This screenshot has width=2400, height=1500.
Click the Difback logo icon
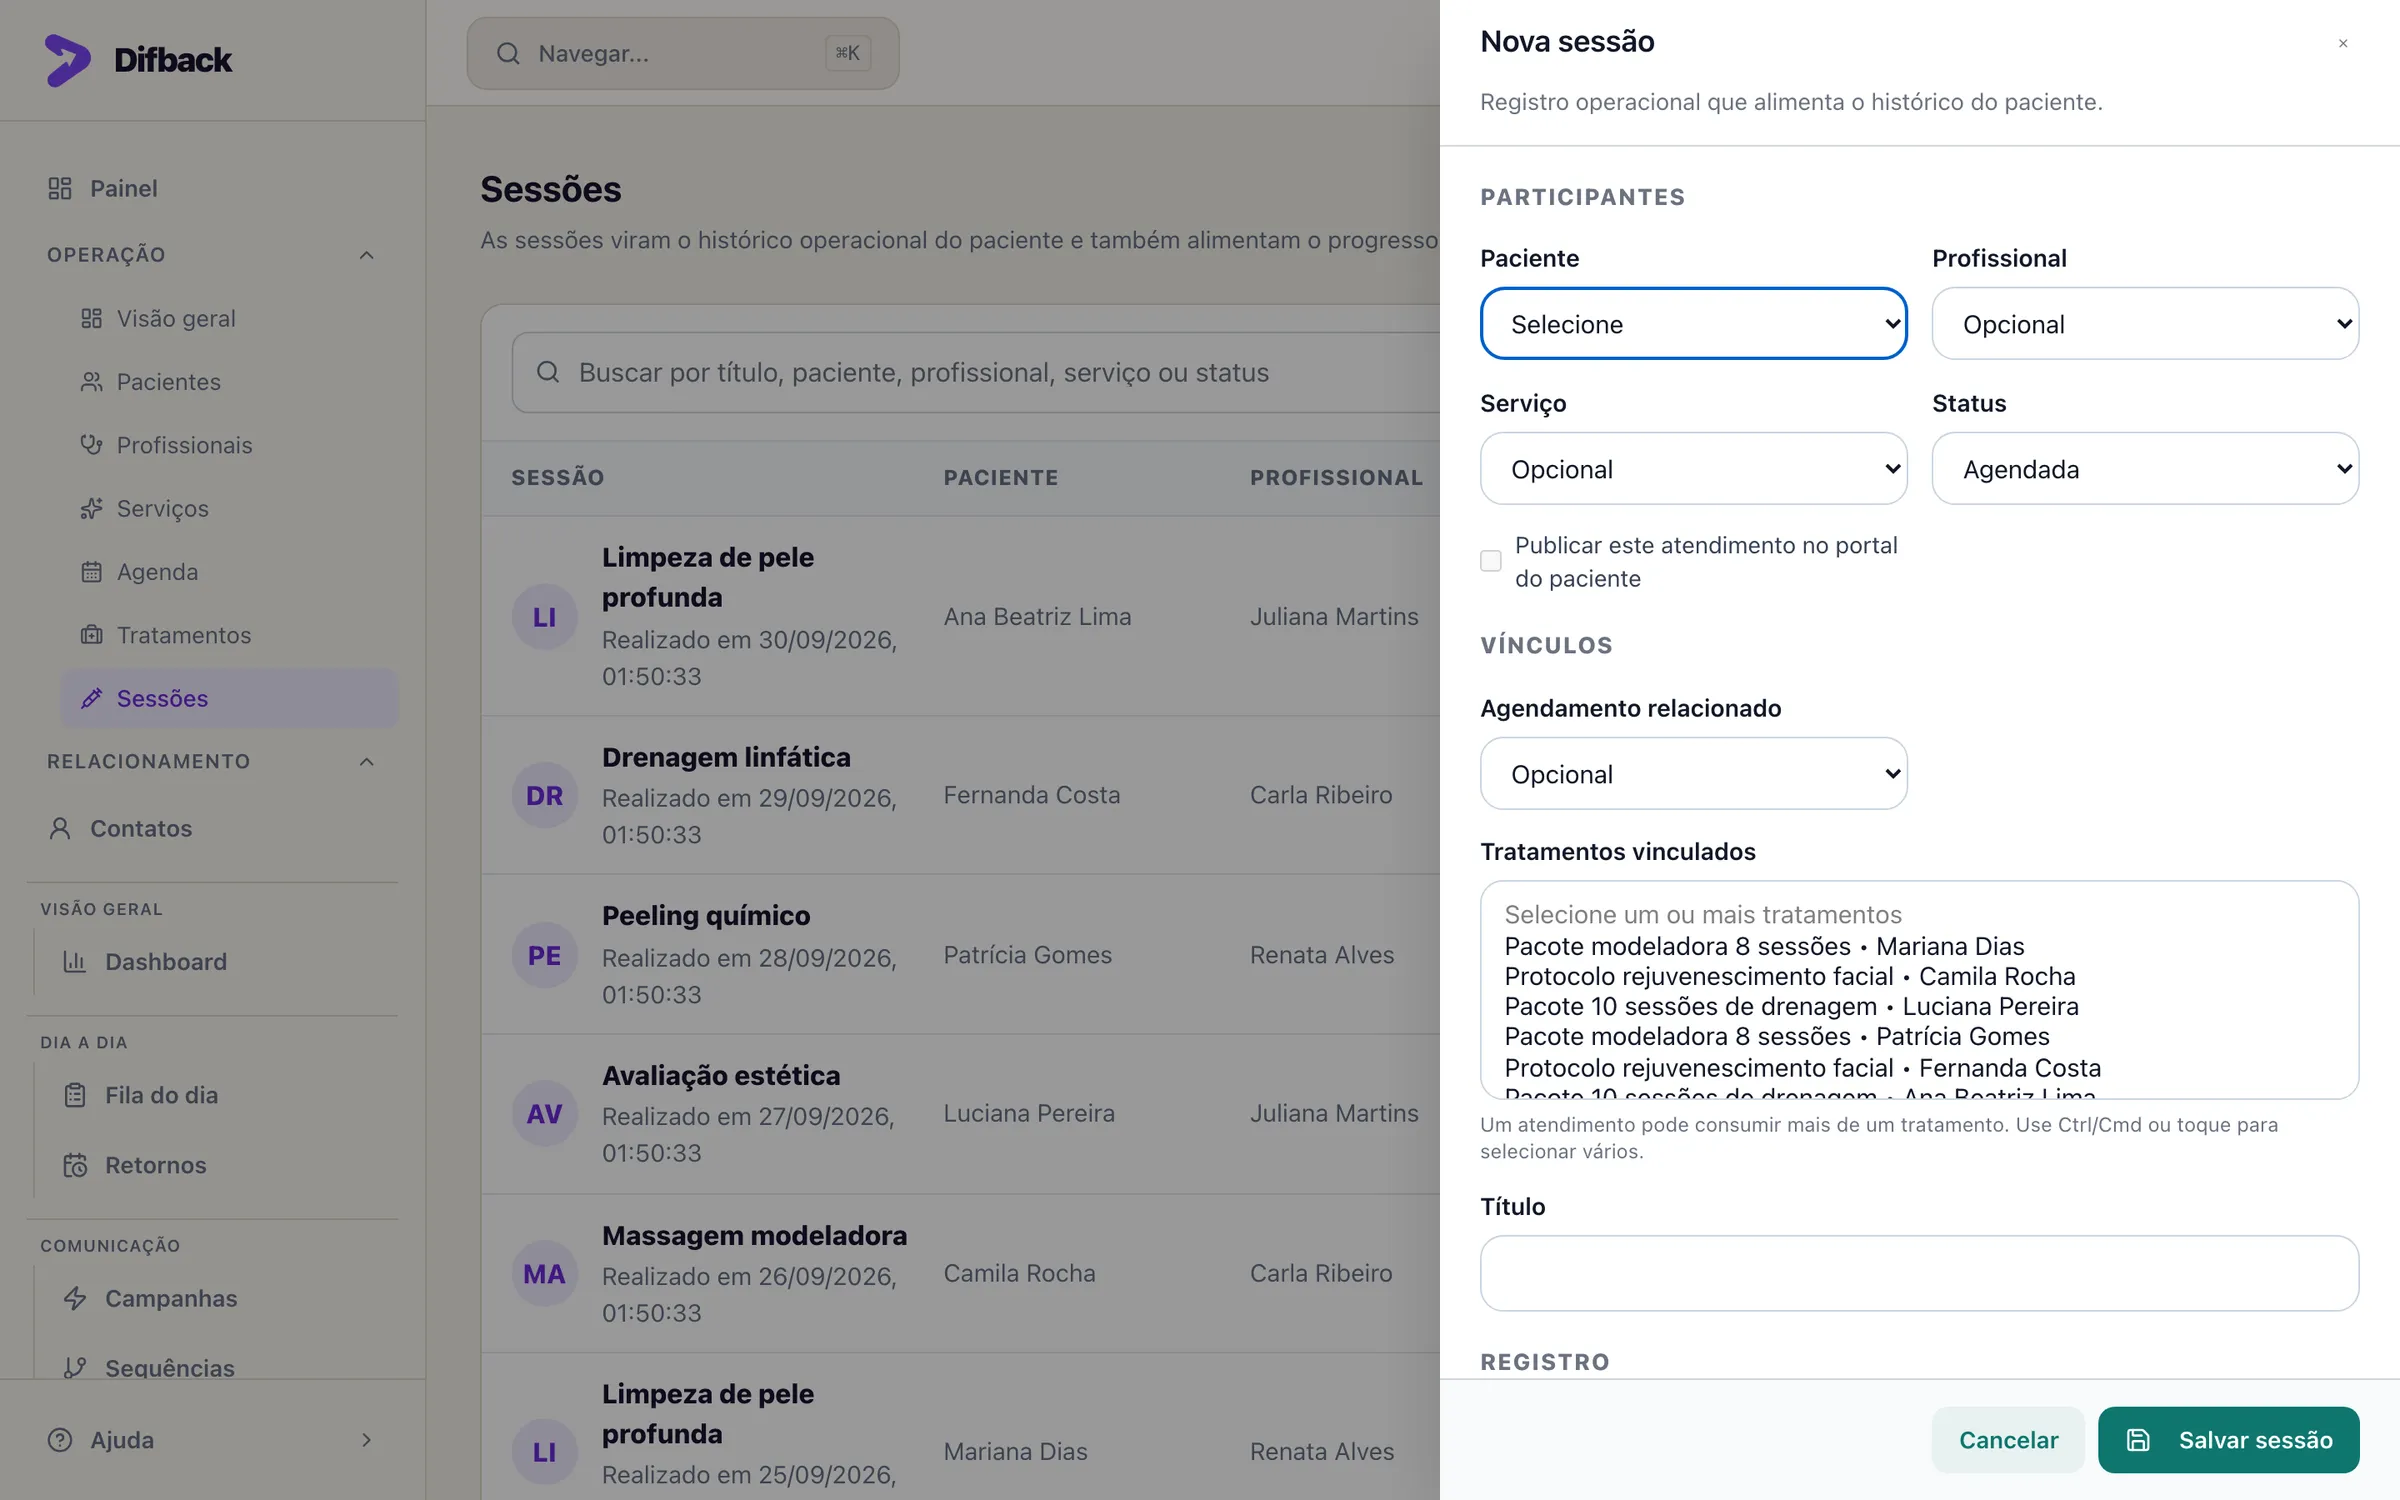tap(67, 60)
